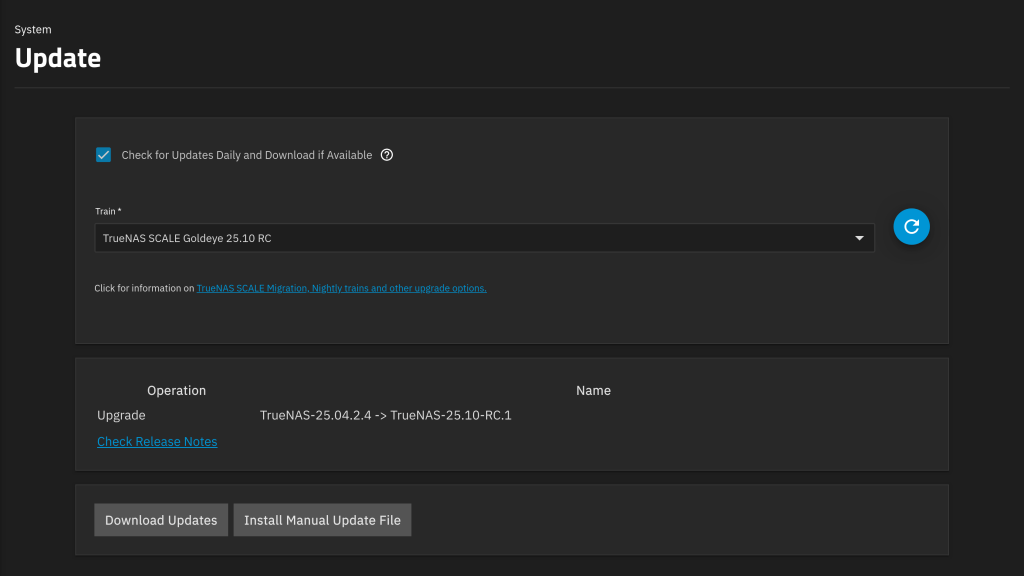1024x576 pixels.
Task: Click the System breadcrumb label
Action: tap(33, 30)
